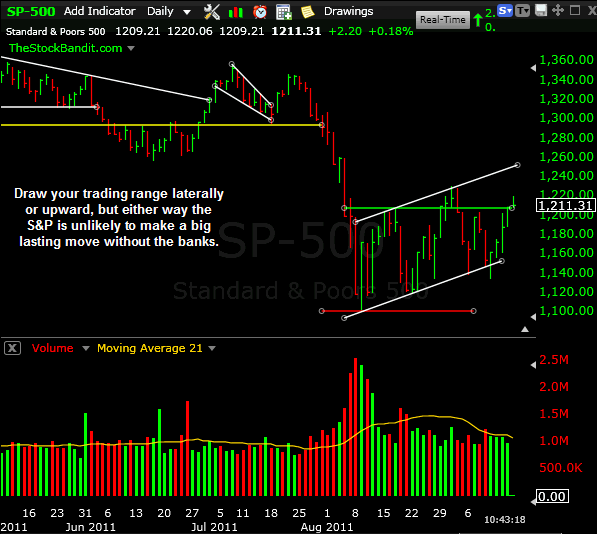This screenshot has height=534, width=597.
Task: Toggle the gray T dropdown button
Action: 523,11
